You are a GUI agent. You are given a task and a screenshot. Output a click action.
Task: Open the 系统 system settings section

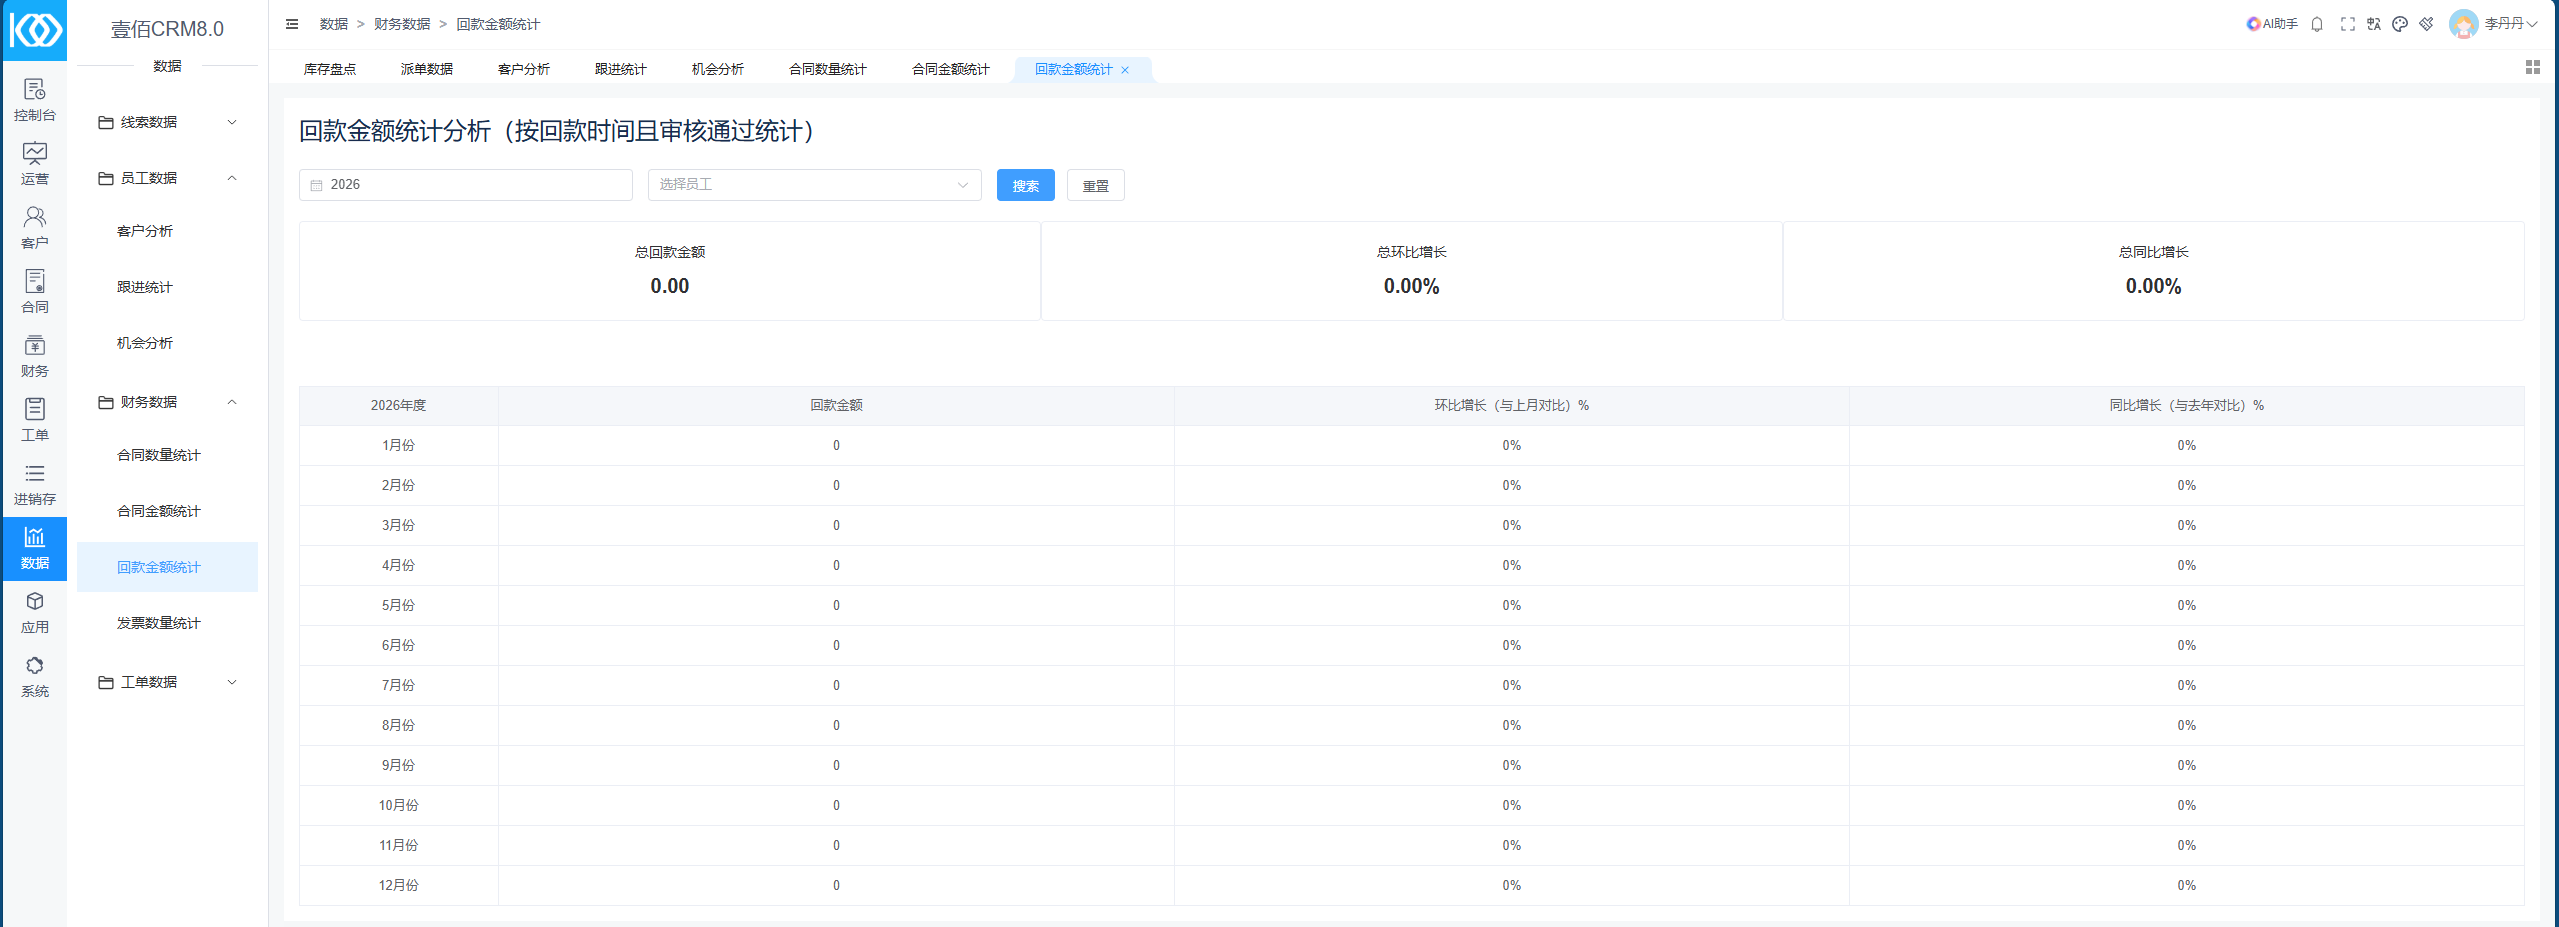pyautogui.click(x=35, y=676)
